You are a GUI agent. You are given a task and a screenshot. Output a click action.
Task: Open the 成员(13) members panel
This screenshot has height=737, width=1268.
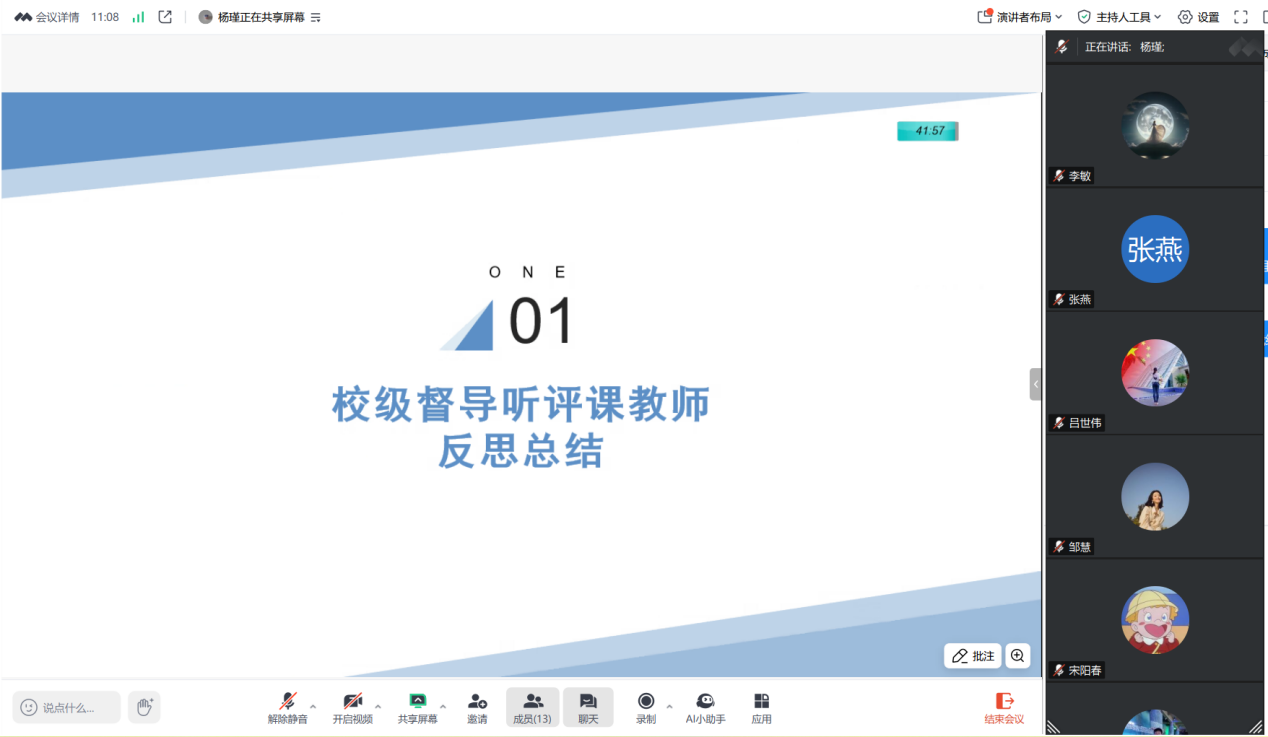pyautogui.click(x=532, y=708)
